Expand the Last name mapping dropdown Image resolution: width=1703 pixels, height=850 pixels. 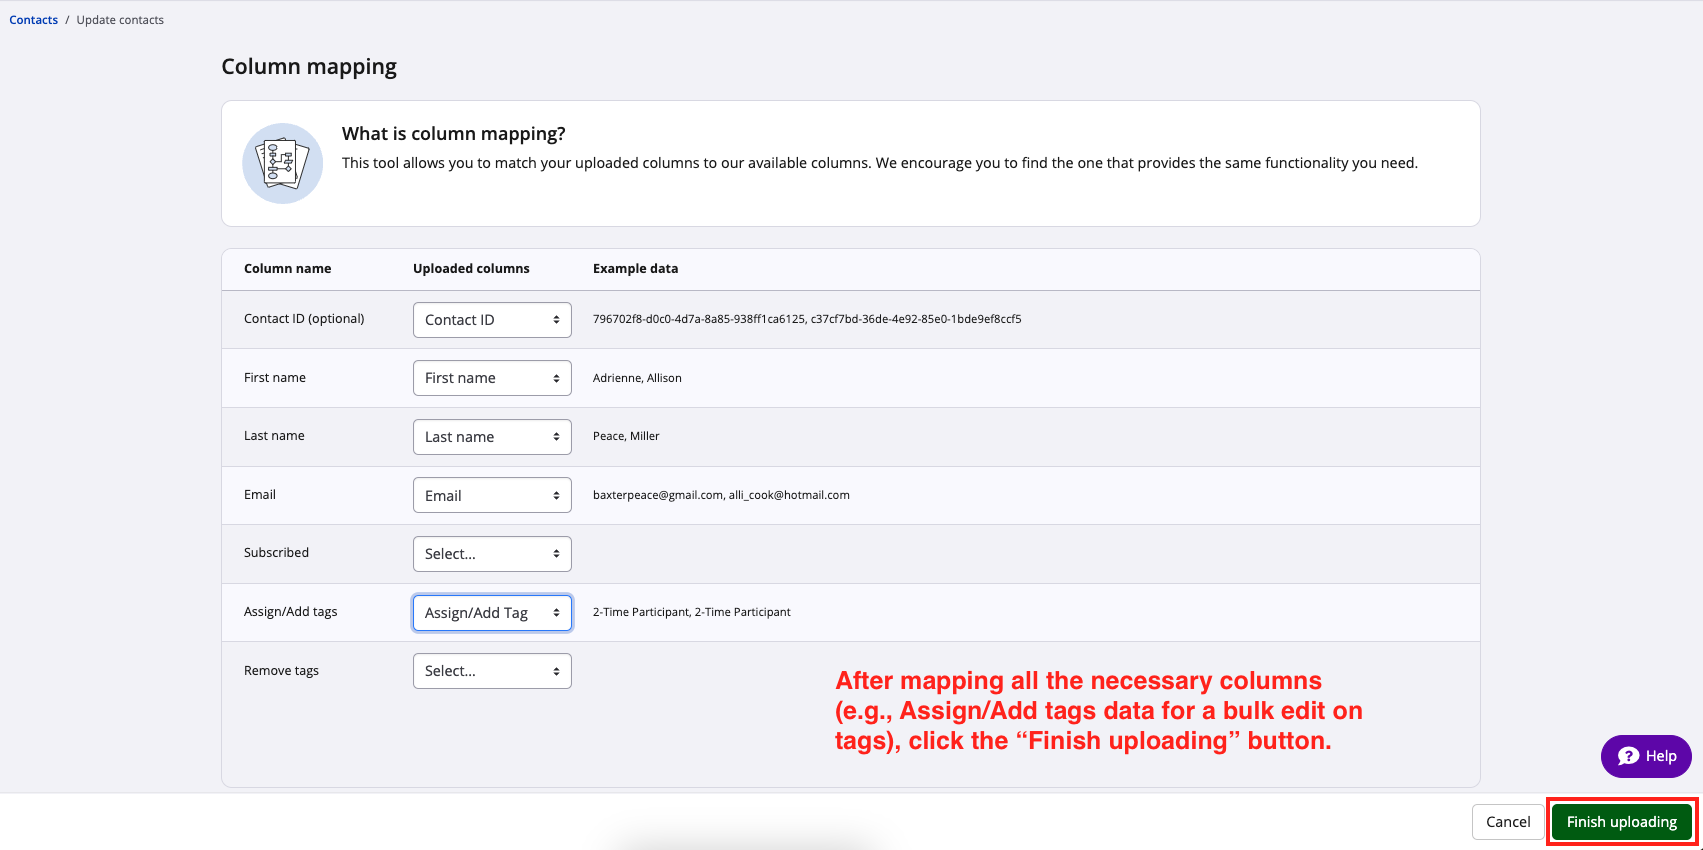point(492,437)
